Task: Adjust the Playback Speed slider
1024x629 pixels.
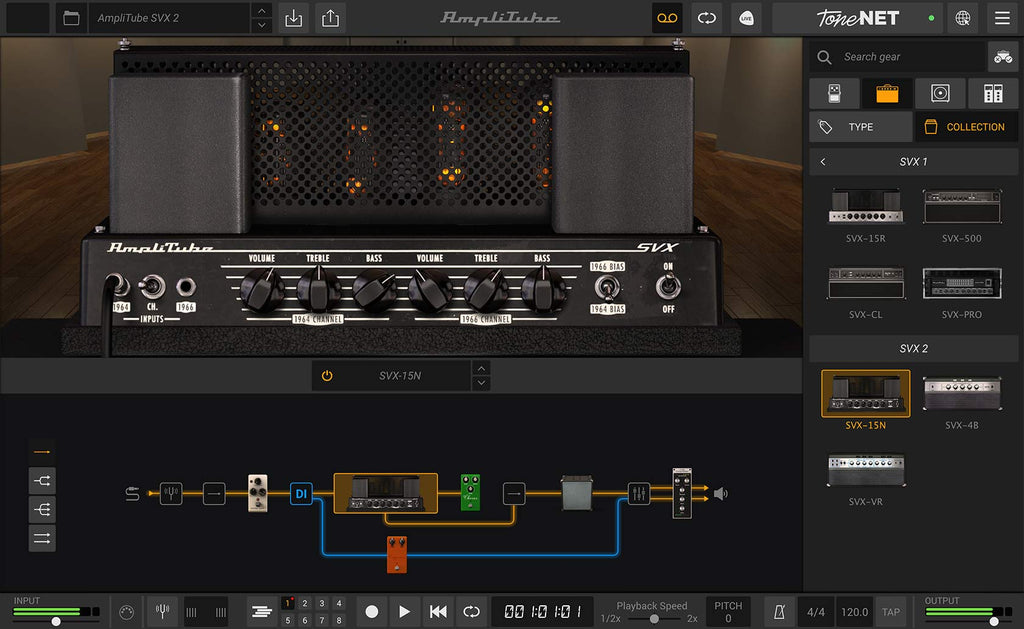Action: (x=654, y=619)
